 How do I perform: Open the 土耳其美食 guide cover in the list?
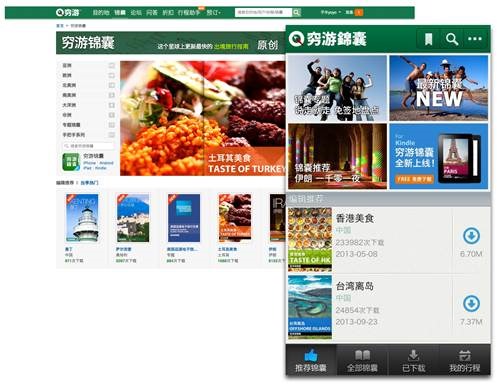coord(235,218)
